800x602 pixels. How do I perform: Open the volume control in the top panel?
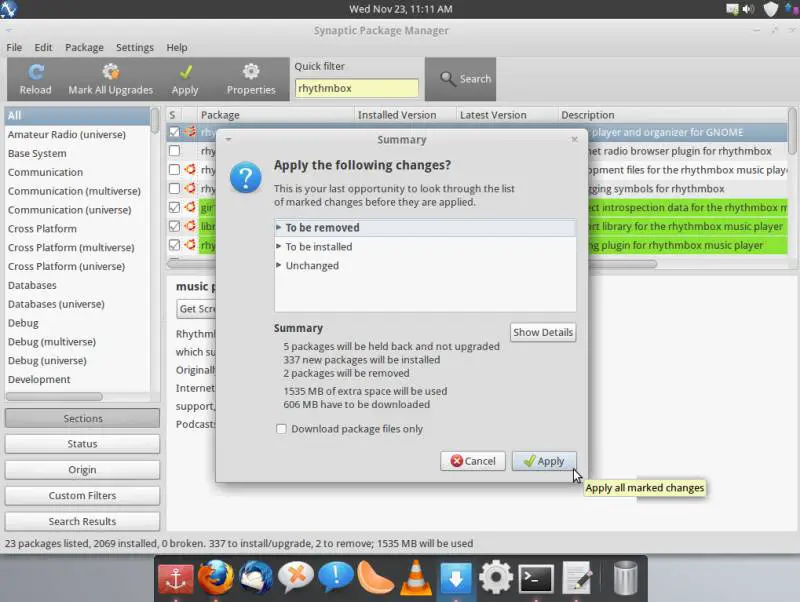(748, 9)
